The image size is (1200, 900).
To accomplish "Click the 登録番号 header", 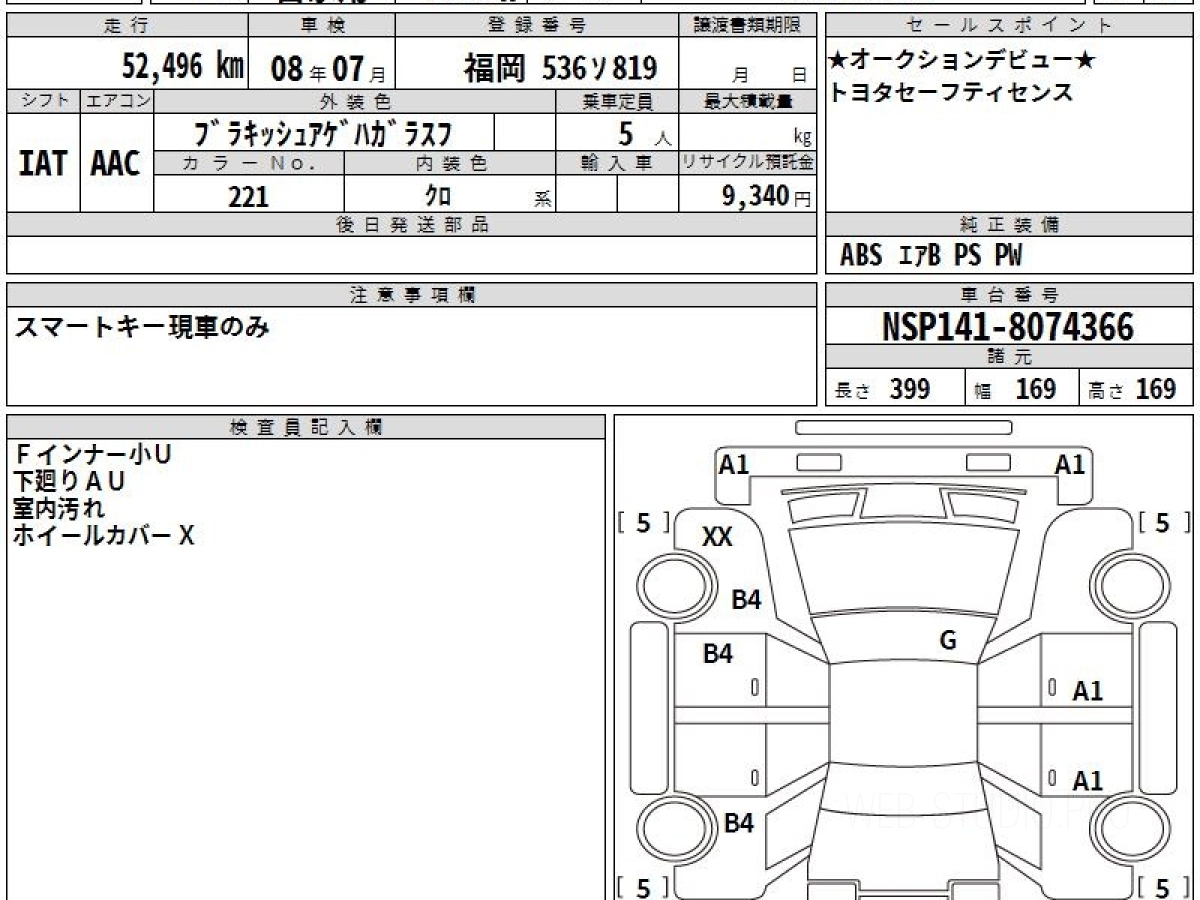I will click(538, 26).
